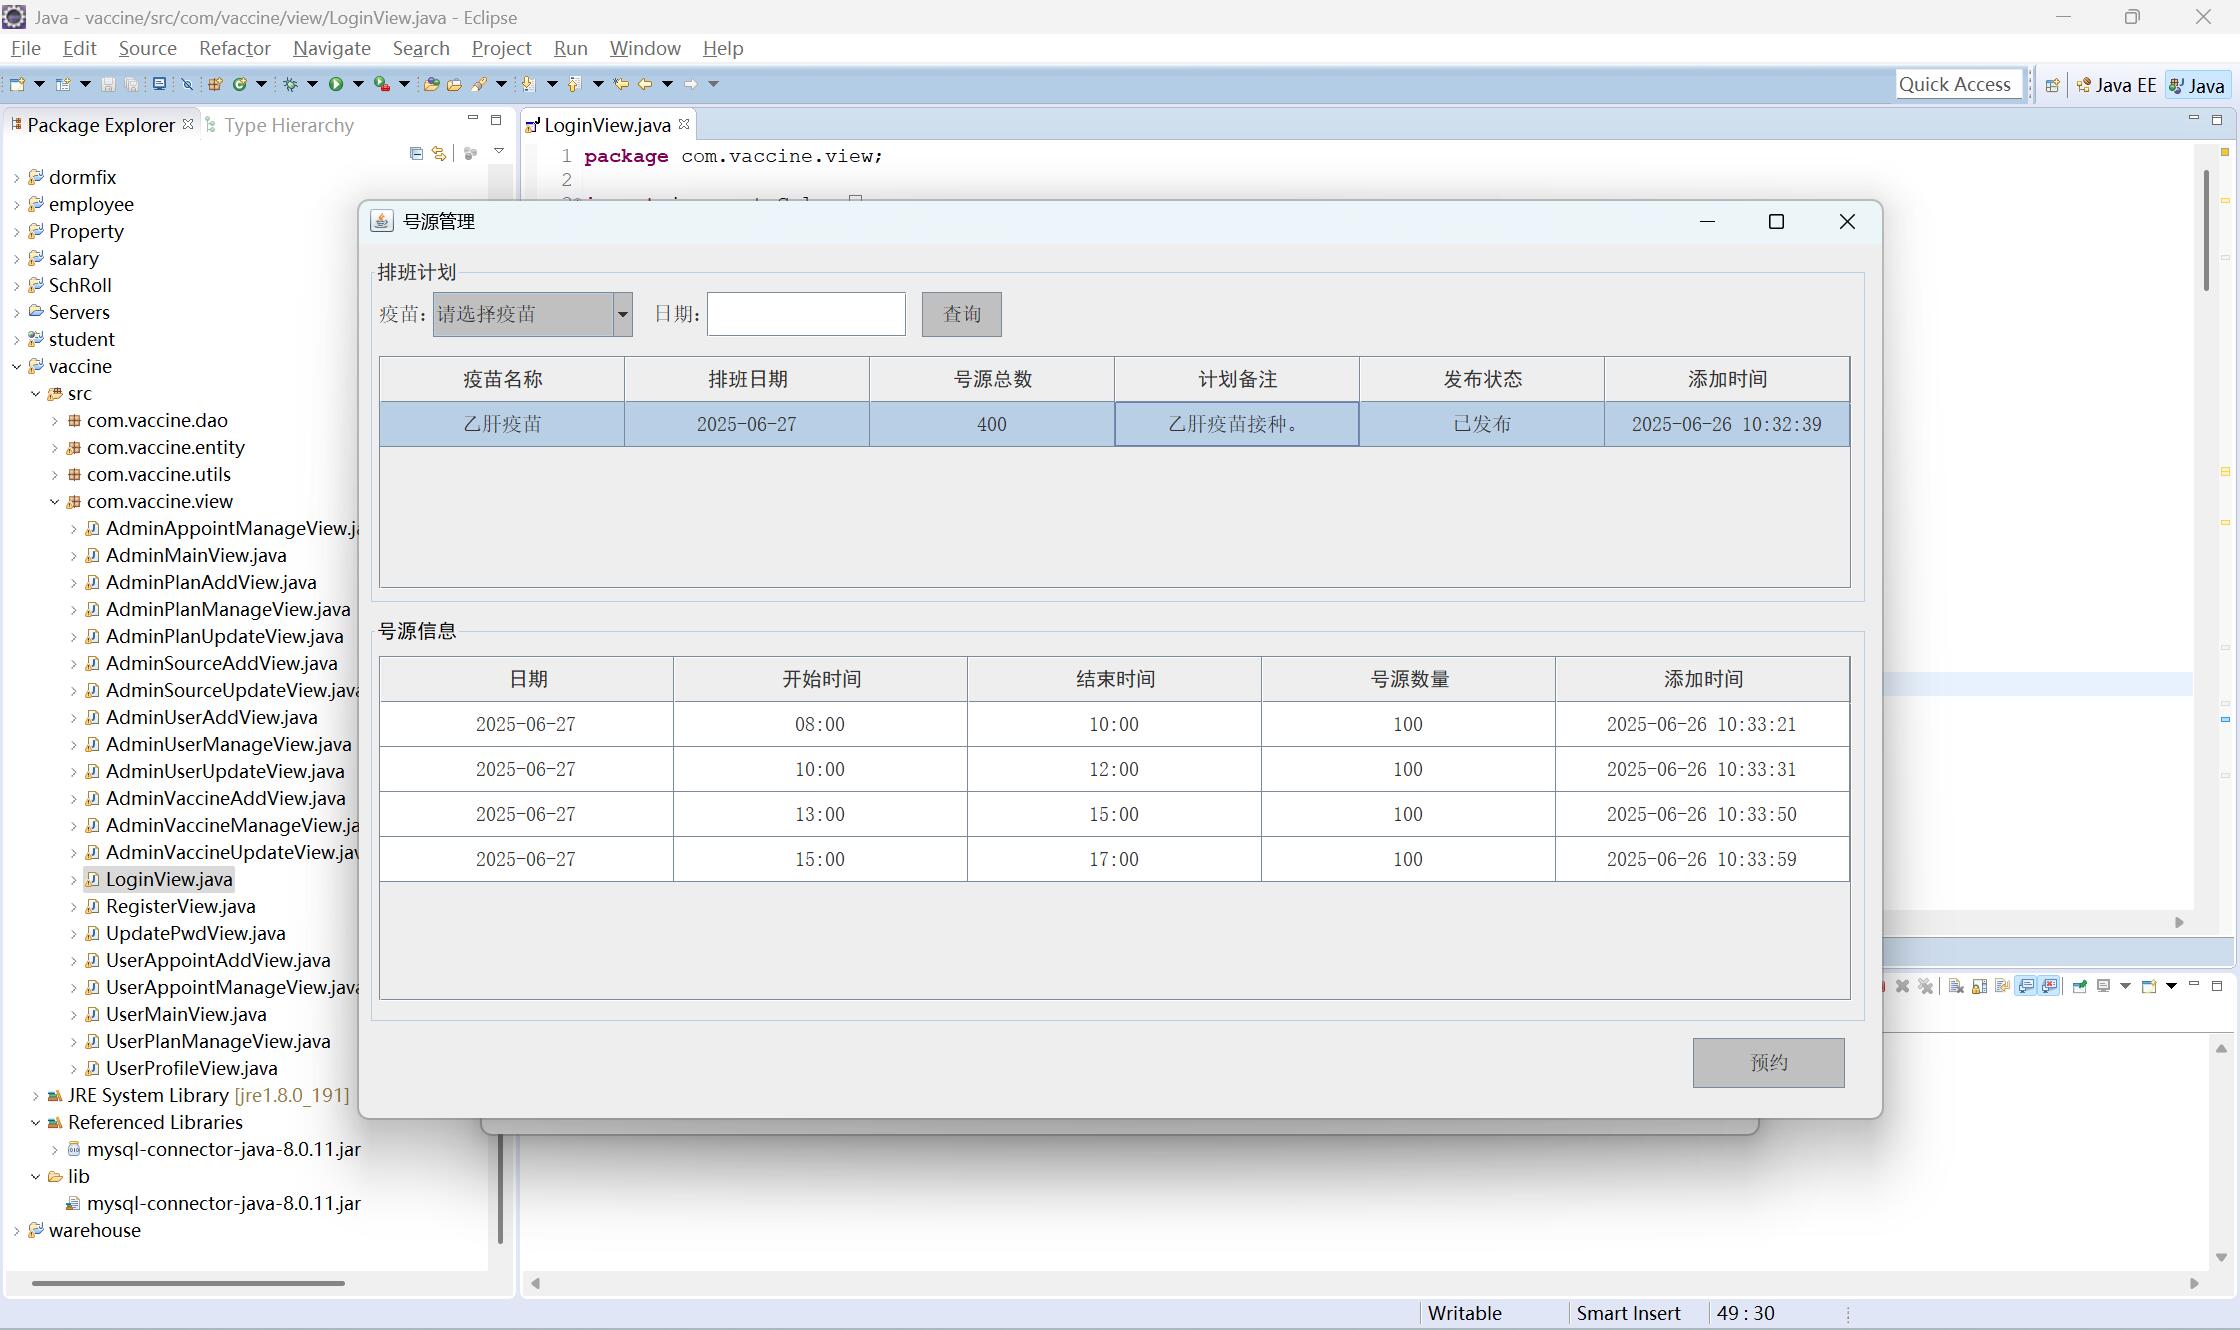The image size is (2240, 1330).
Task: Click the Quick Access search field
Action: point(1958,85)
